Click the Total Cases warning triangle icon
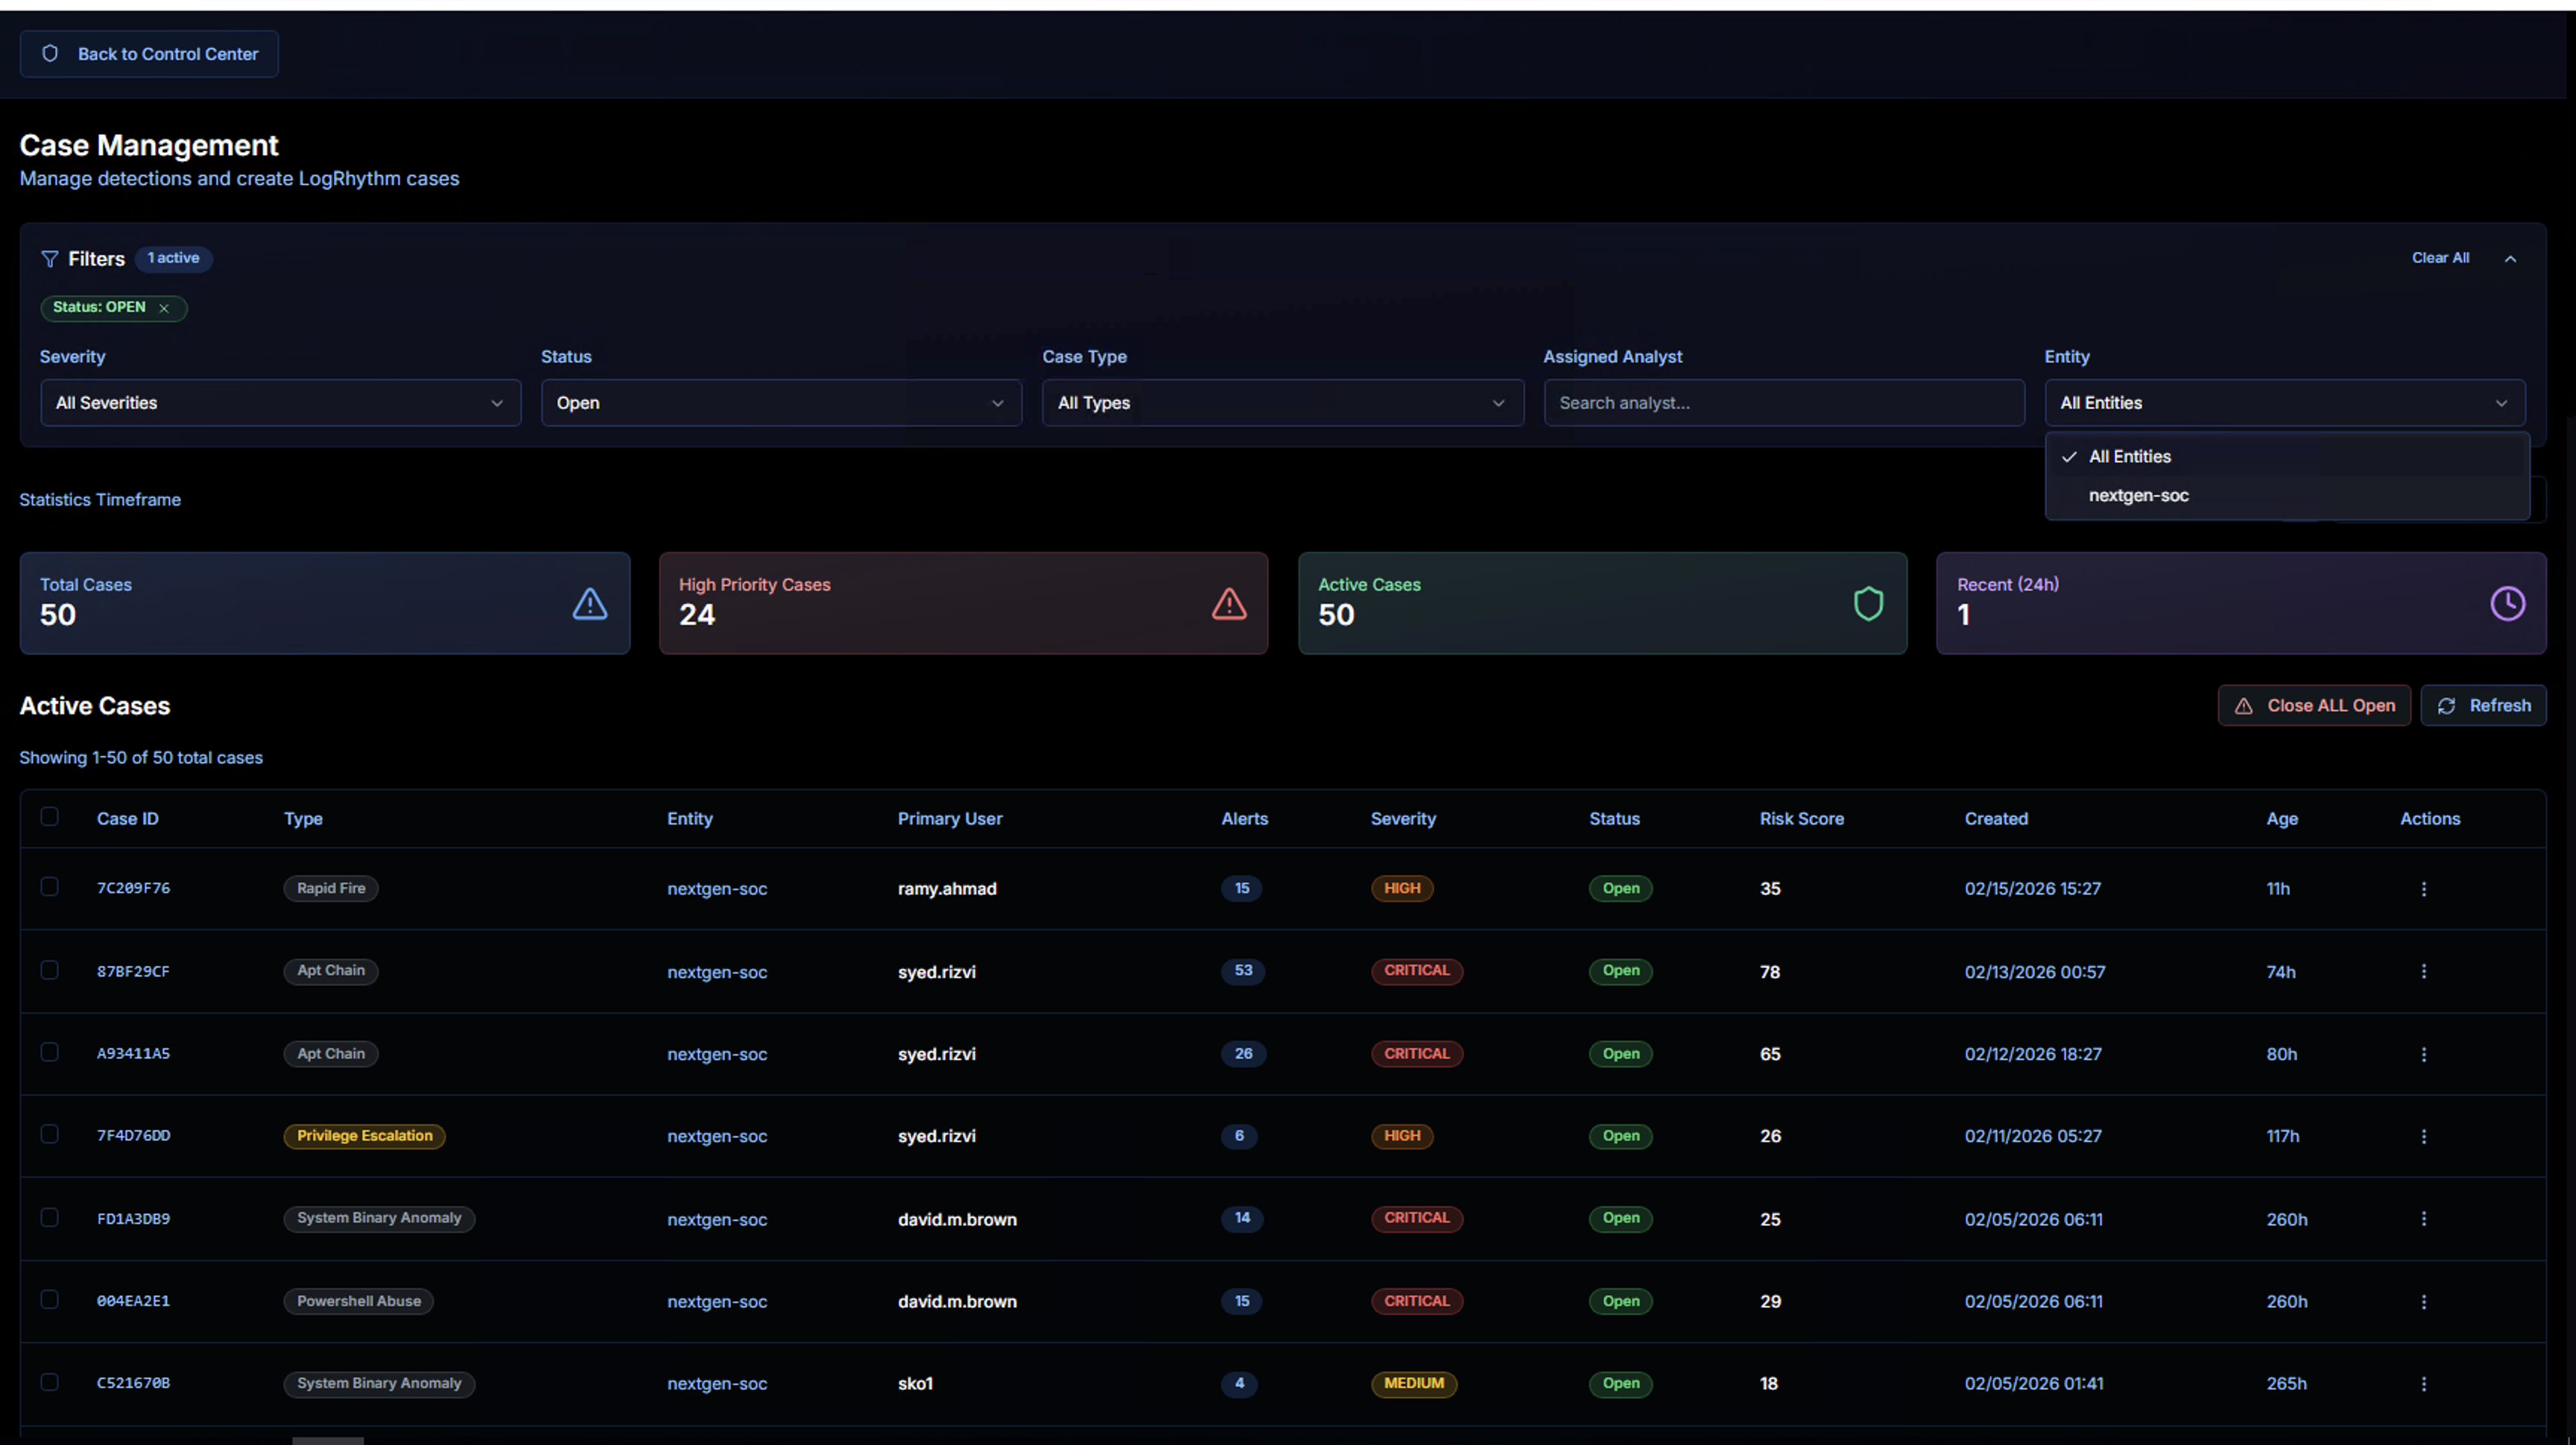Screen dimensions: 2576x1445 point(590,604)
